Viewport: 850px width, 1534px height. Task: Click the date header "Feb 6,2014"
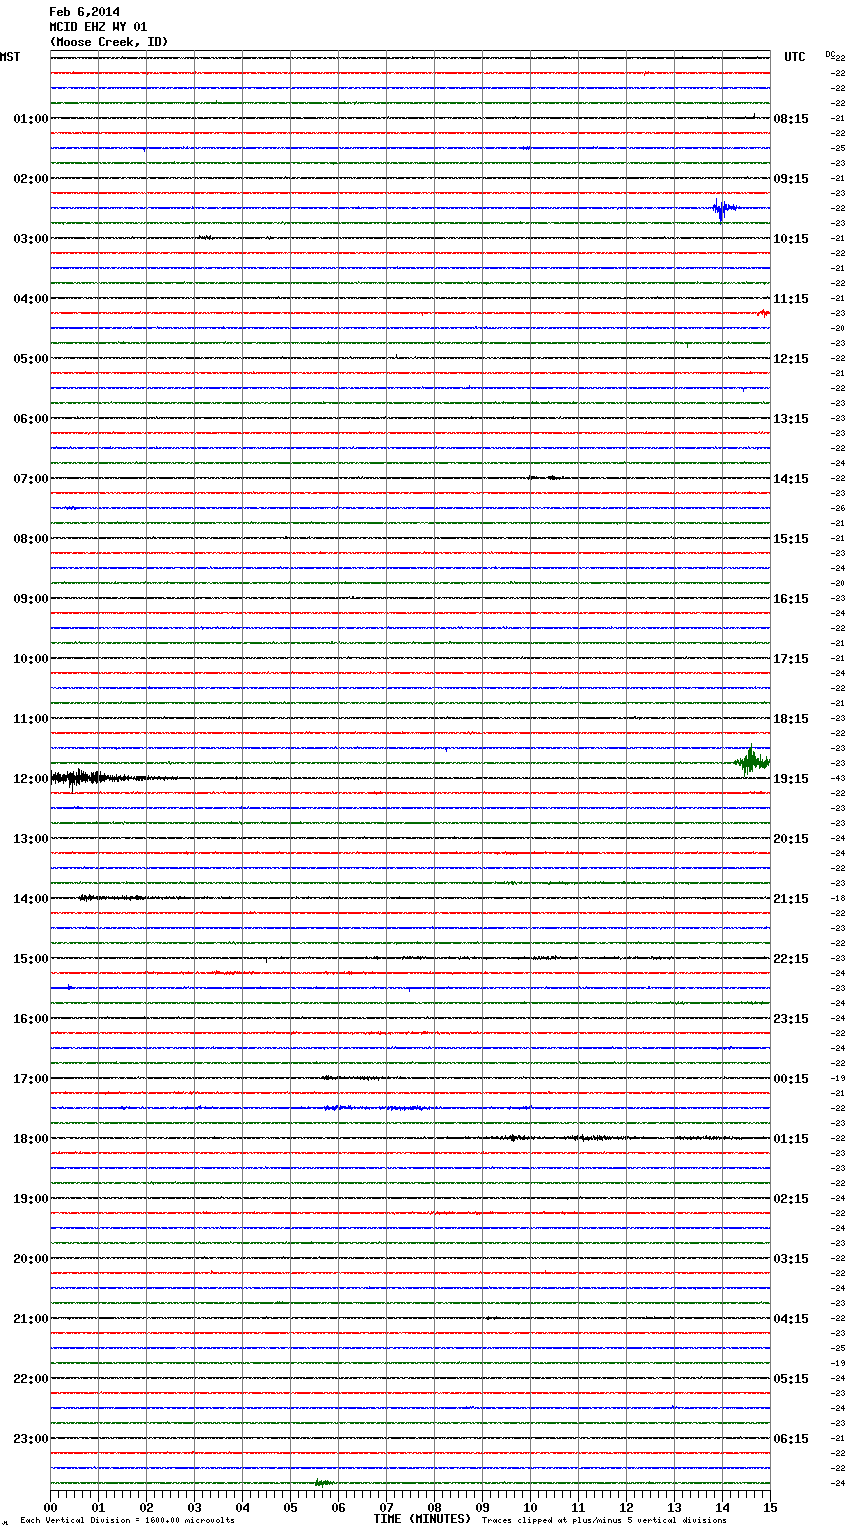click(x=85, y=12)
